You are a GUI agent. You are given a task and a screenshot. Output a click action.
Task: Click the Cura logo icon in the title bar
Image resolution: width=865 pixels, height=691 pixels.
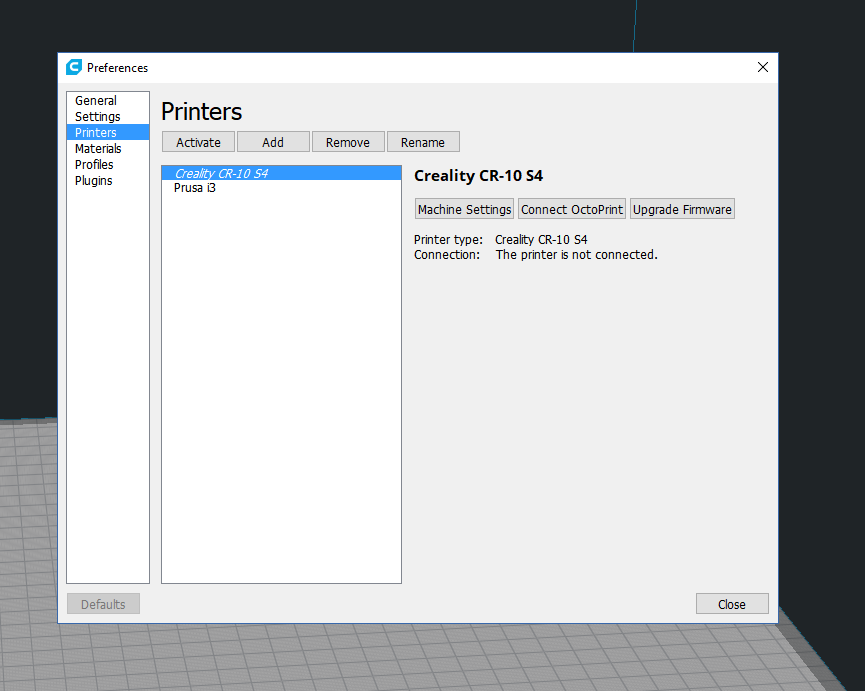coord(74,67)
